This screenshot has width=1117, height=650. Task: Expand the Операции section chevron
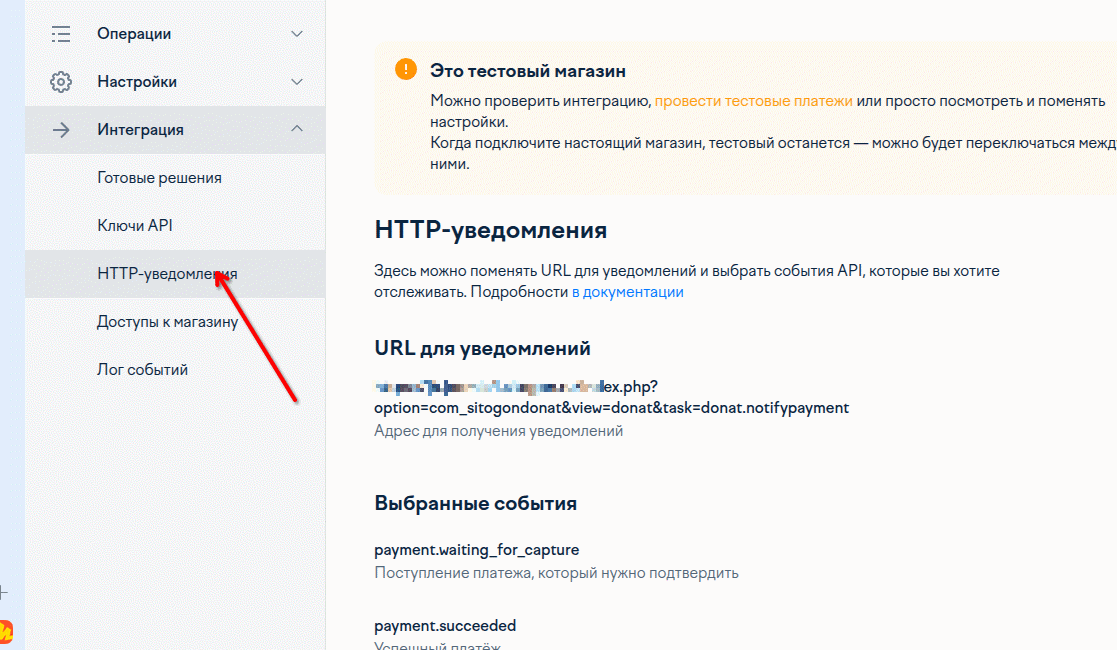[x=296, y=34]
